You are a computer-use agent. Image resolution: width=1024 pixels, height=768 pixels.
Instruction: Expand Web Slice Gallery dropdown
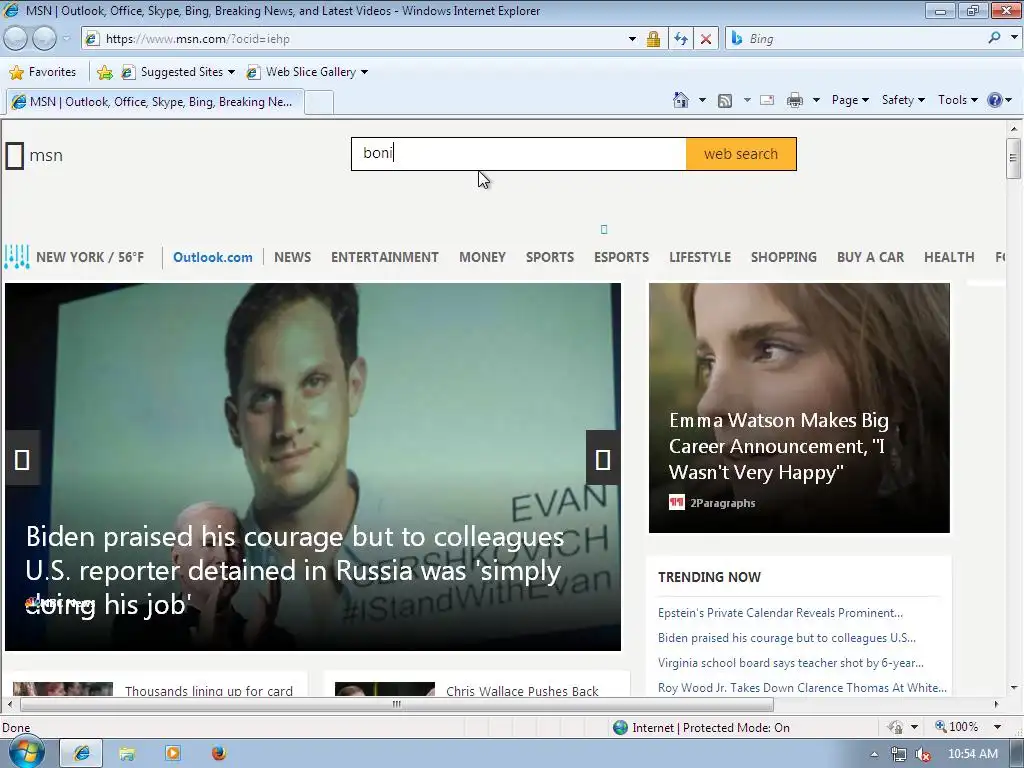pyautogui.click(x=364, y=72)
